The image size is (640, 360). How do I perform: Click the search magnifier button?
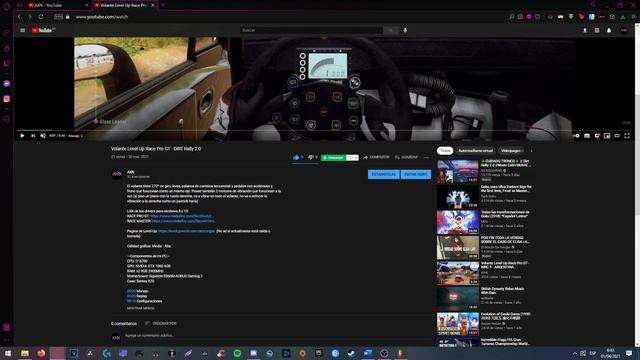pos(391,30)
